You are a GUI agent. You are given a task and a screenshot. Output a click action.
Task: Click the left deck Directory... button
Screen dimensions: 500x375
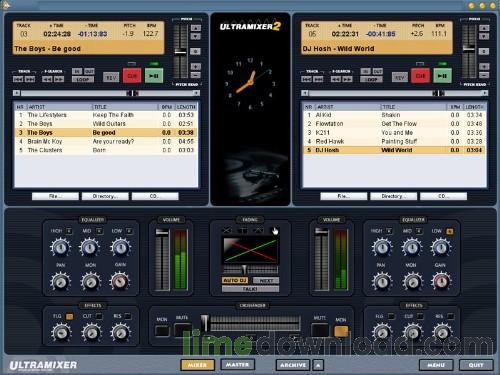coord(105,196)
